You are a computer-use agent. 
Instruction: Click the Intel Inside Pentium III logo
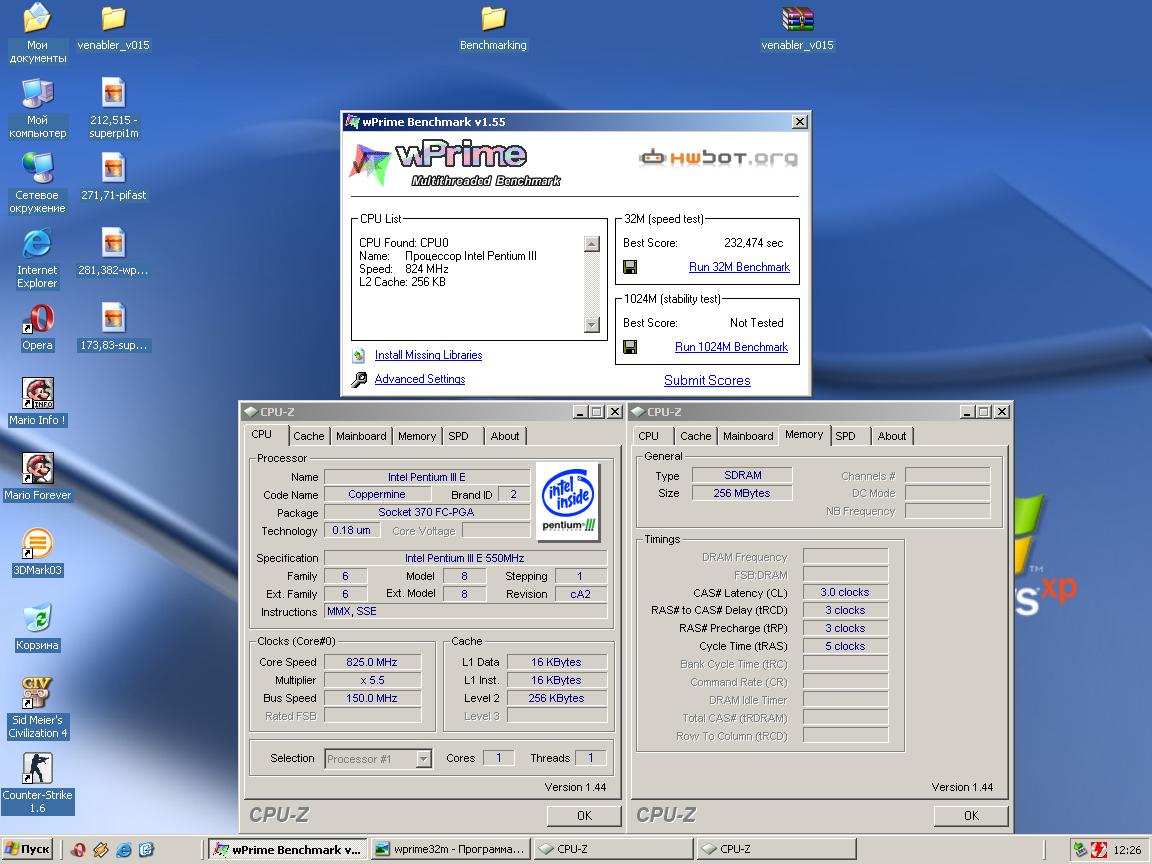click(x=569, y=501)
